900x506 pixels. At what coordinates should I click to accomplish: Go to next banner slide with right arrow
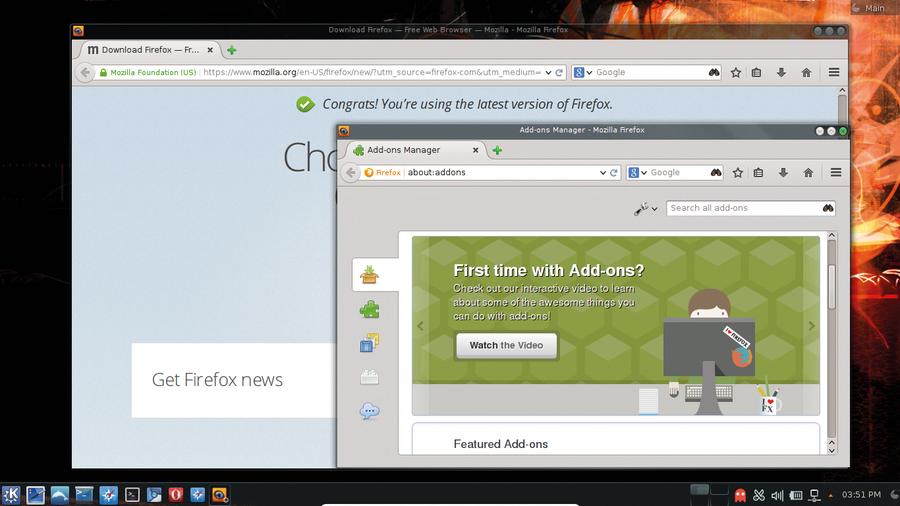(812, 326)
